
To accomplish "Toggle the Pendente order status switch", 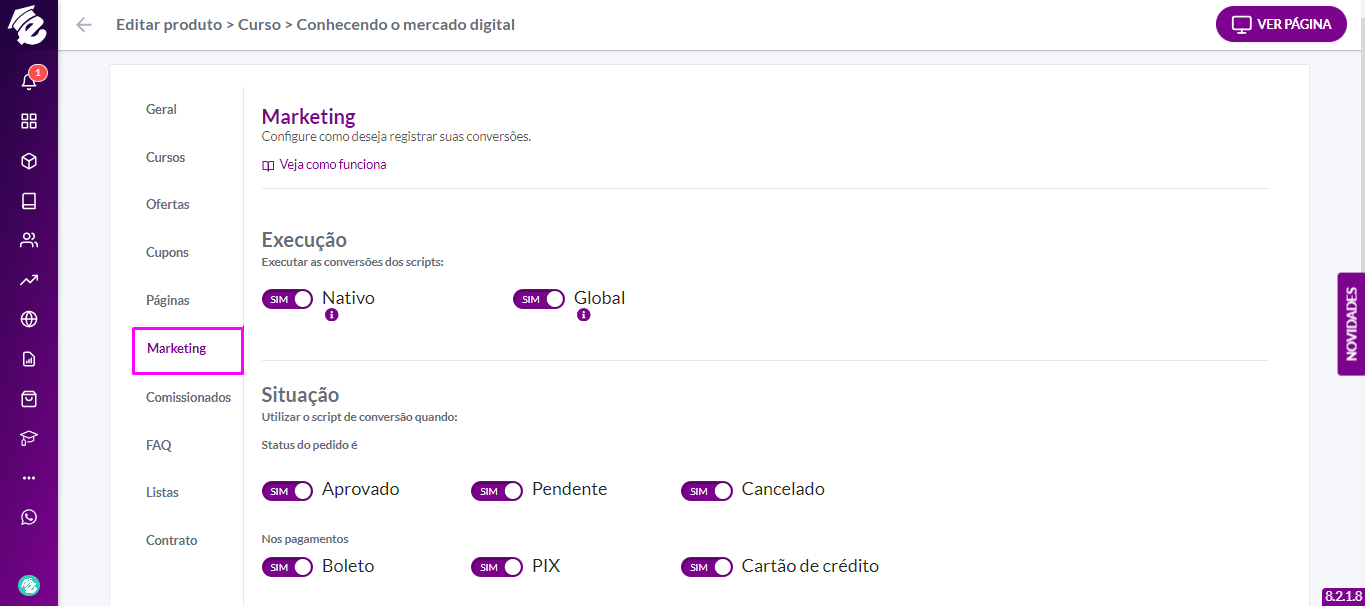I will (x=497, y=491).
